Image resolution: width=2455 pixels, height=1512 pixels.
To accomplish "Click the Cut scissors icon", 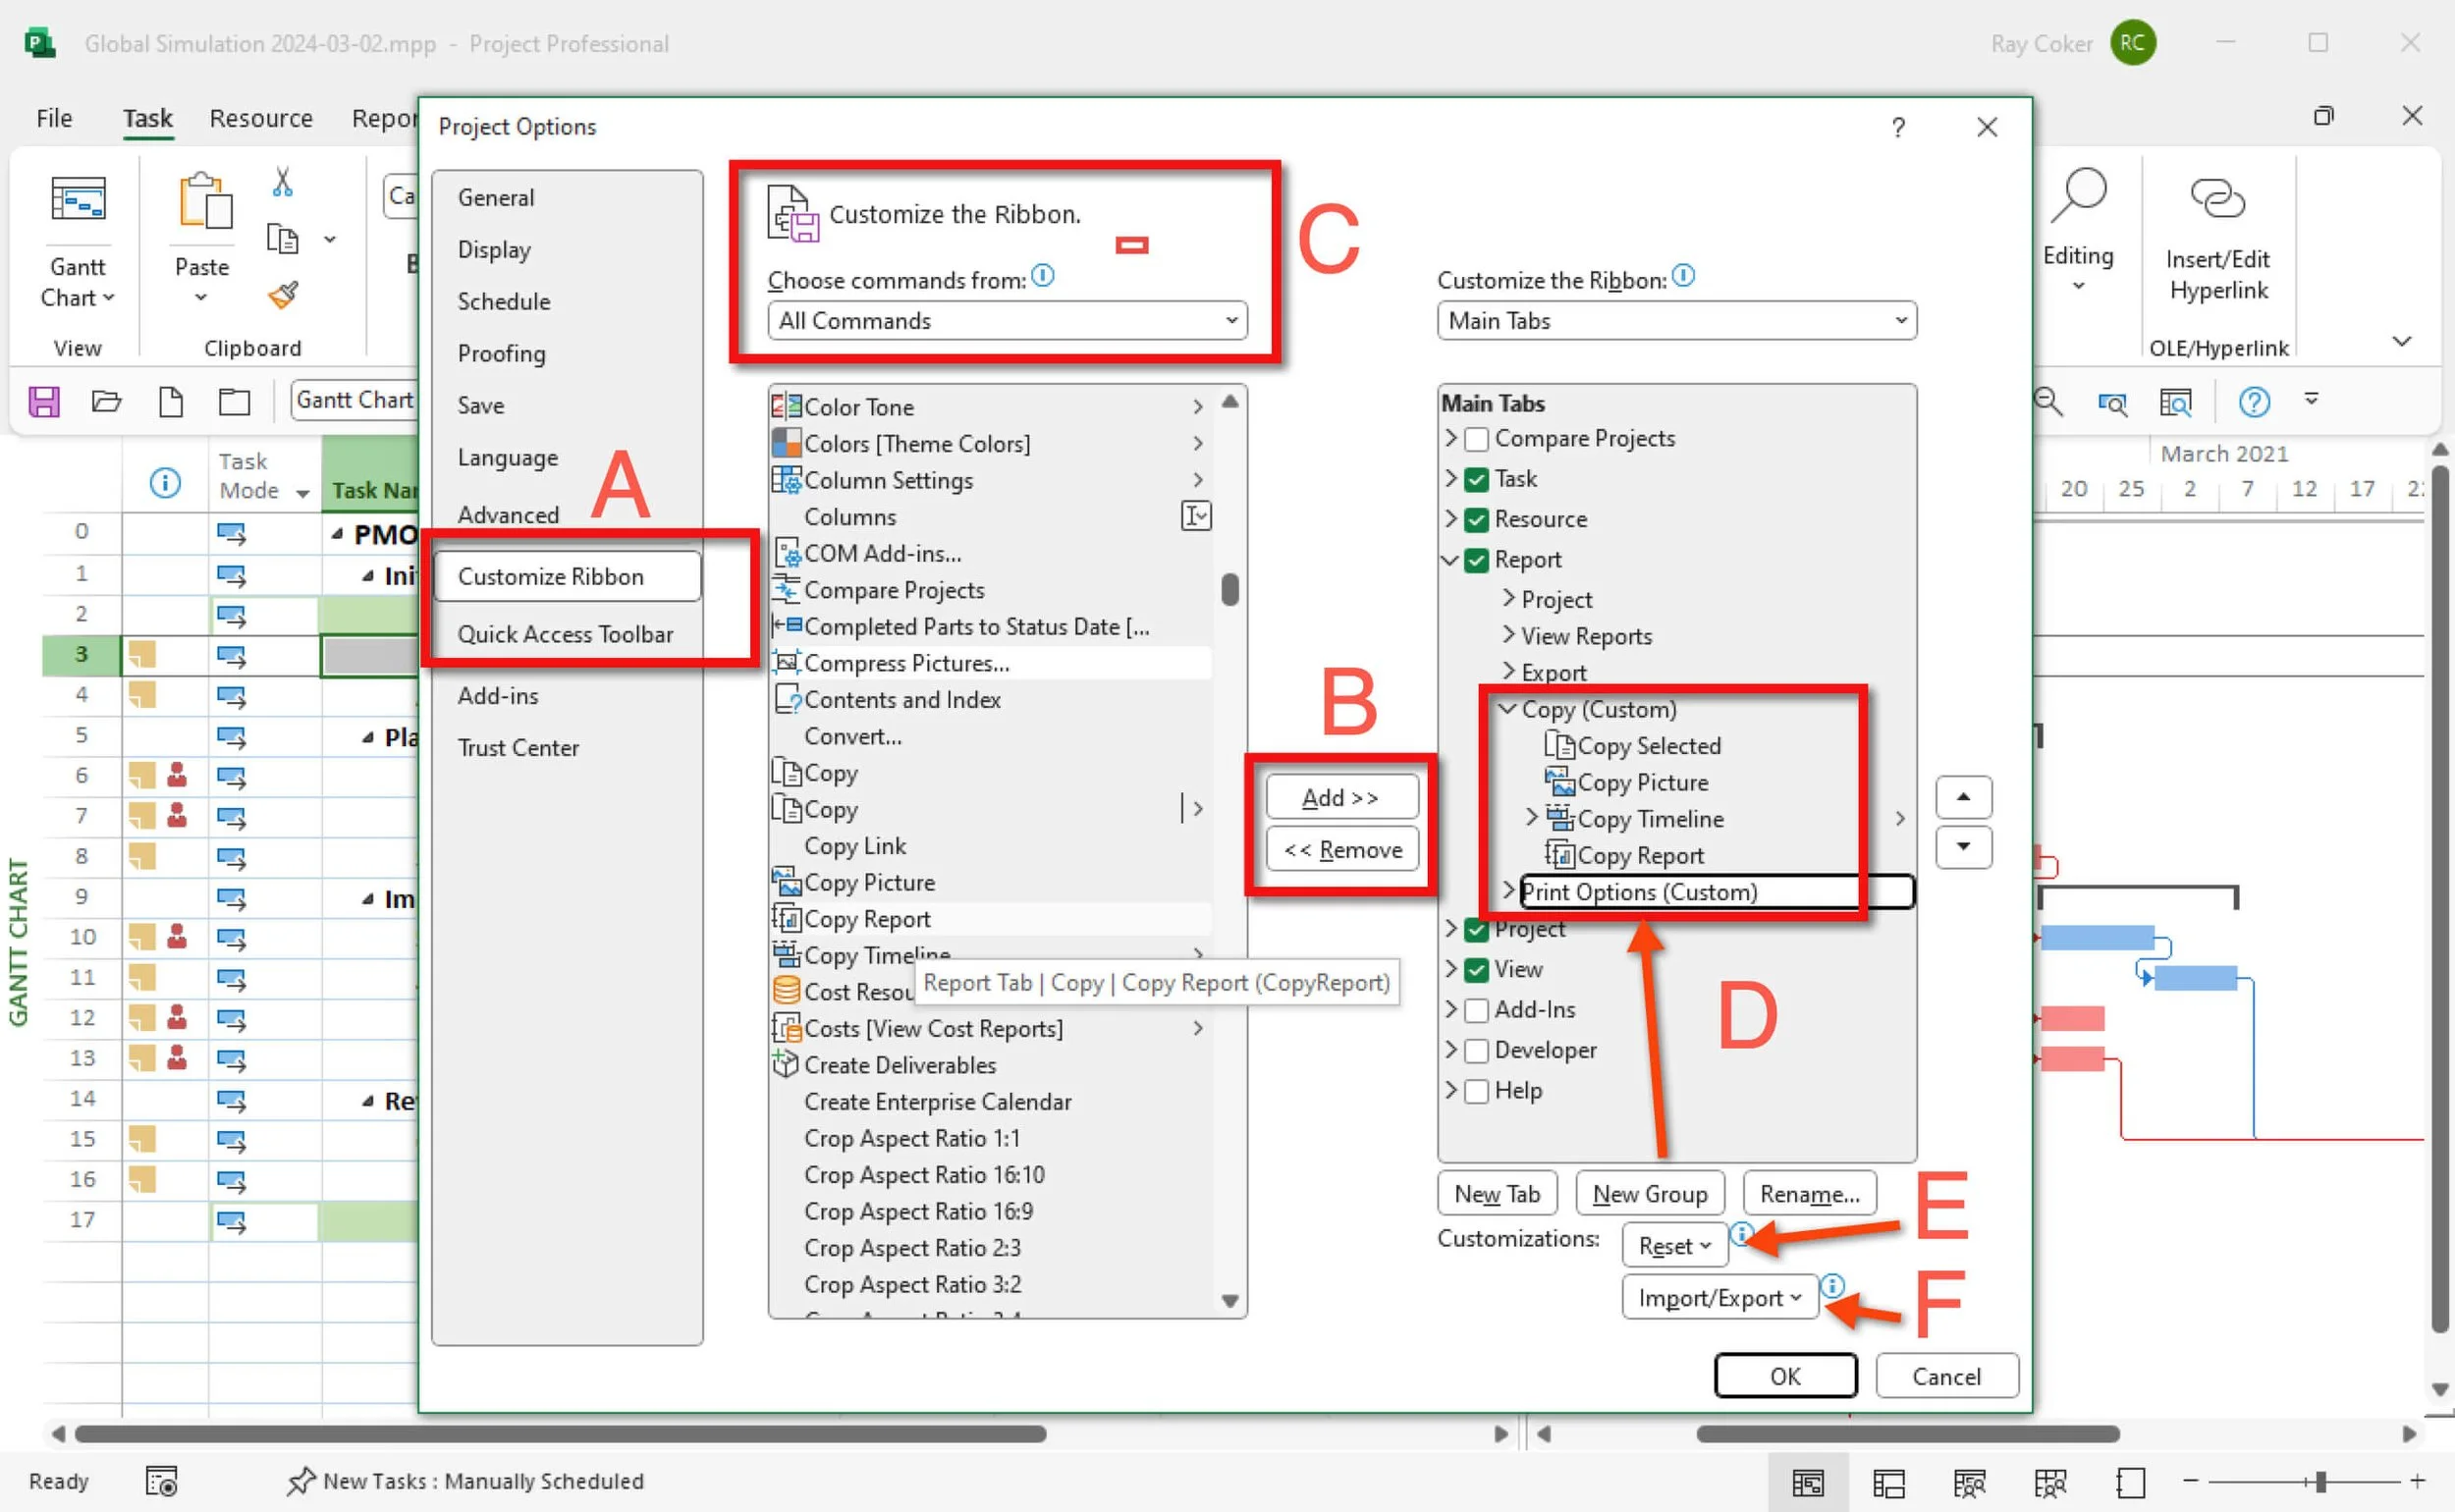I will point(283,181).
